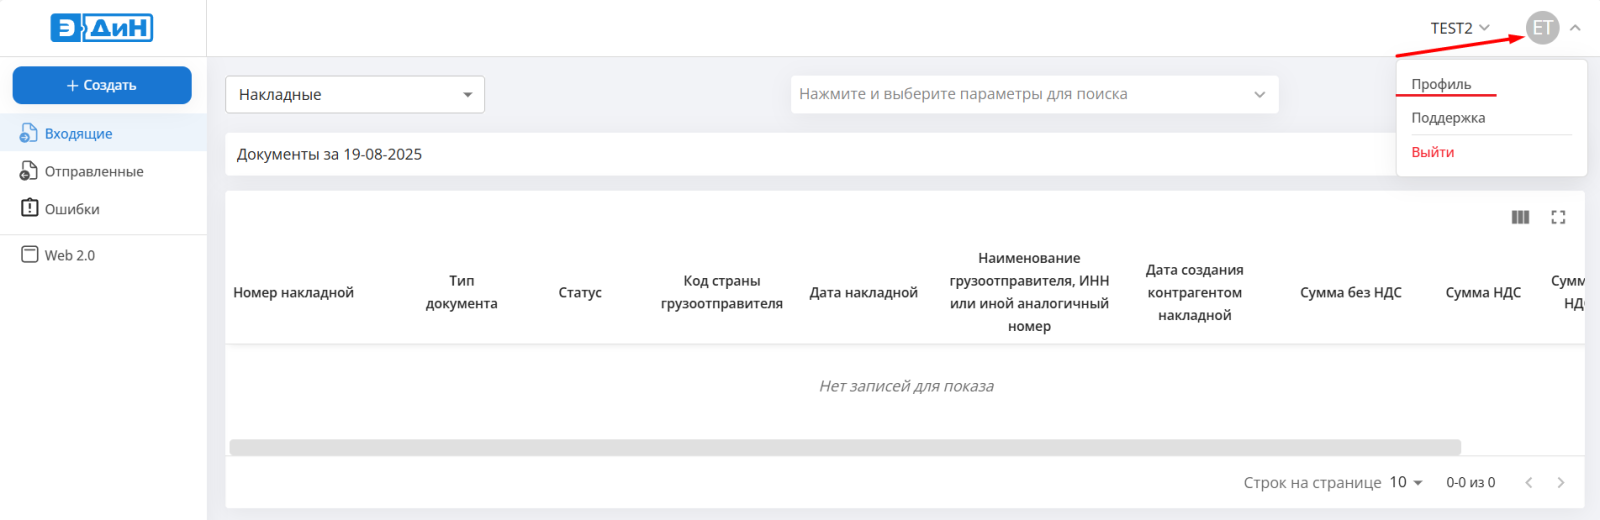Click the horizontal table scrollbar
Viewport: 1600px width, 520px height.
point(845,447)
